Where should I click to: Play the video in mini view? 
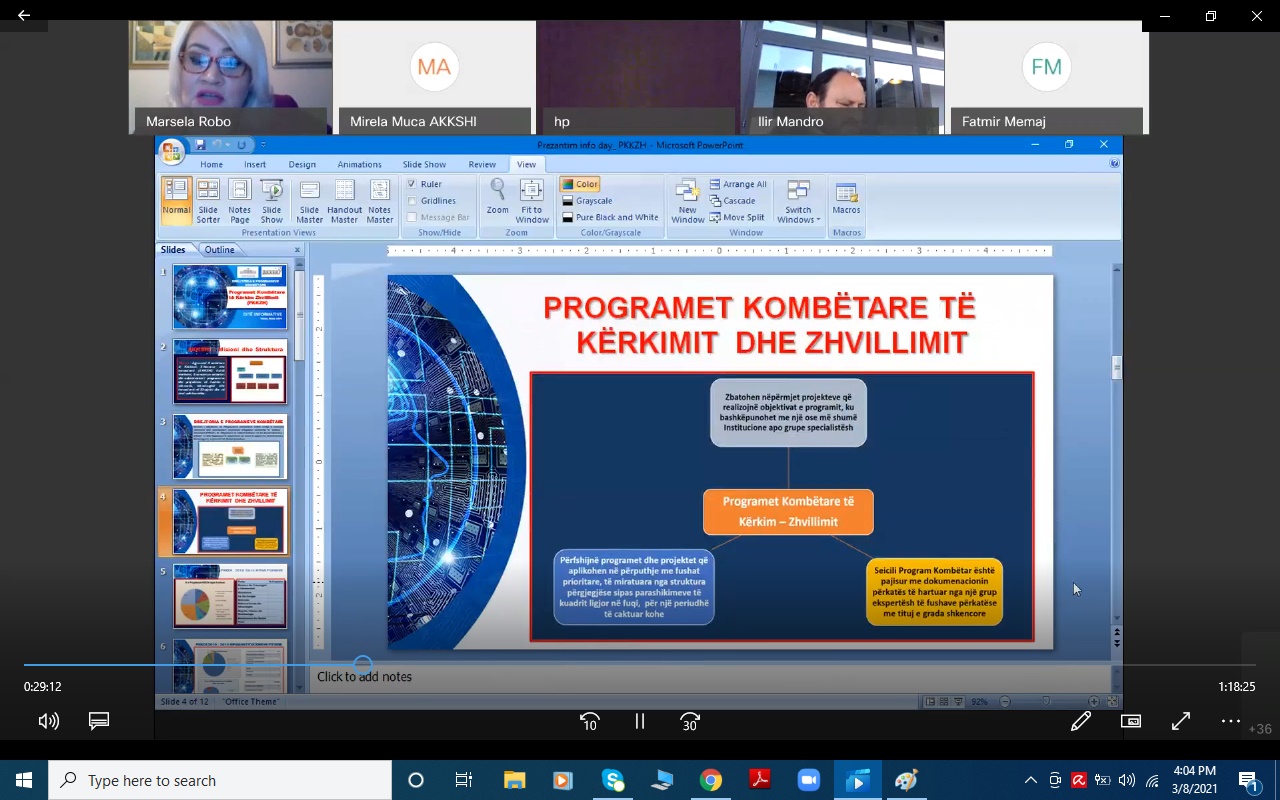pyautogui.click(x=1131, y=721)
